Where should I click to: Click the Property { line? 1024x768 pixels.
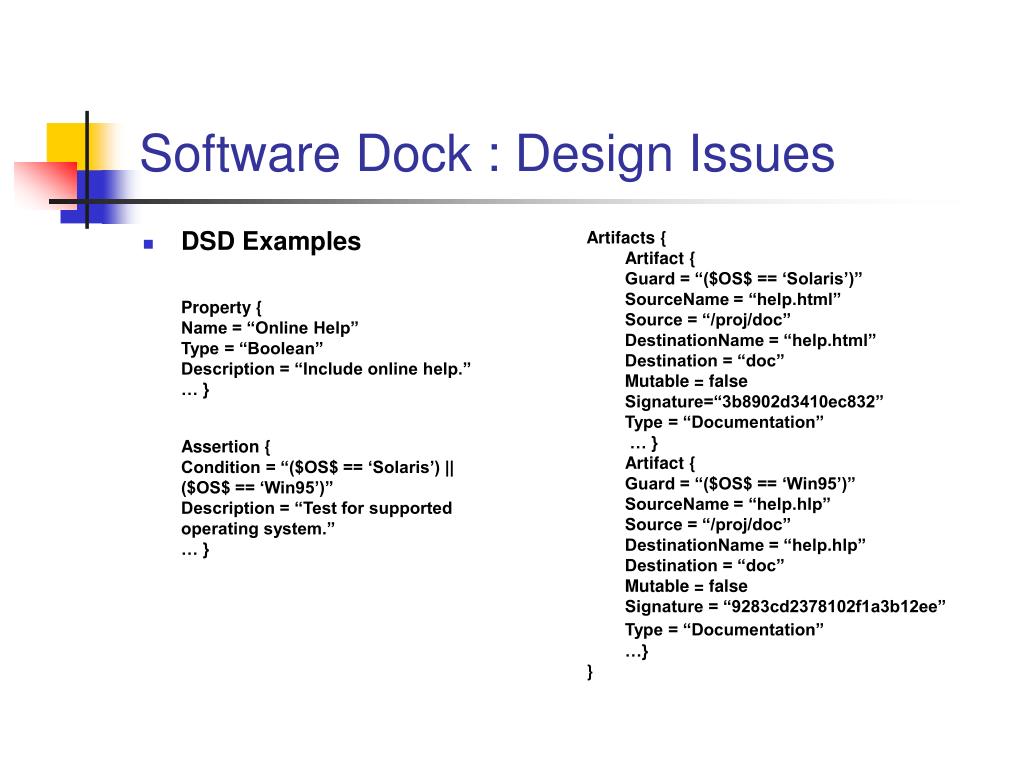pyautogui.click(x=221, y=307)
